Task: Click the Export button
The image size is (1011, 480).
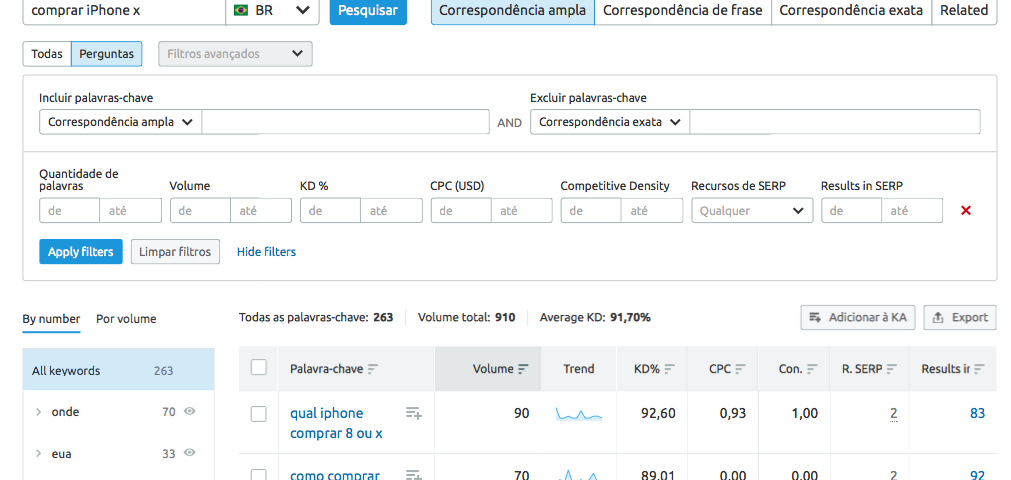Action: coord(960,317)
